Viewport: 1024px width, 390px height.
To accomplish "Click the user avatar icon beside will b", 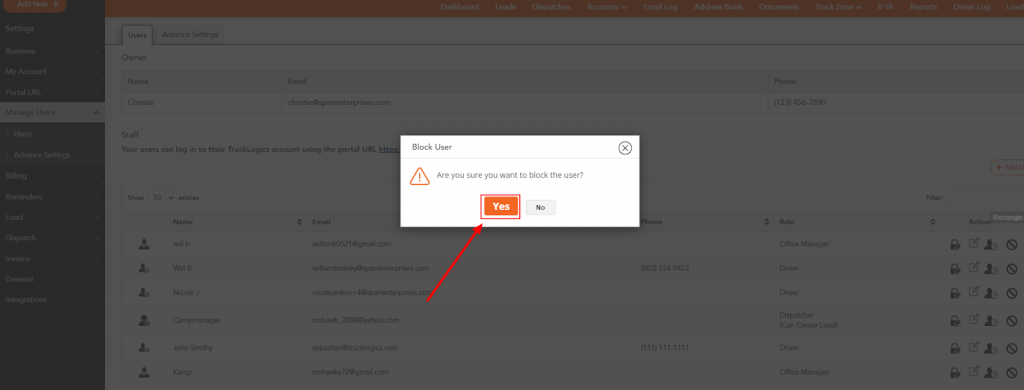I will [x=144, y=244].
